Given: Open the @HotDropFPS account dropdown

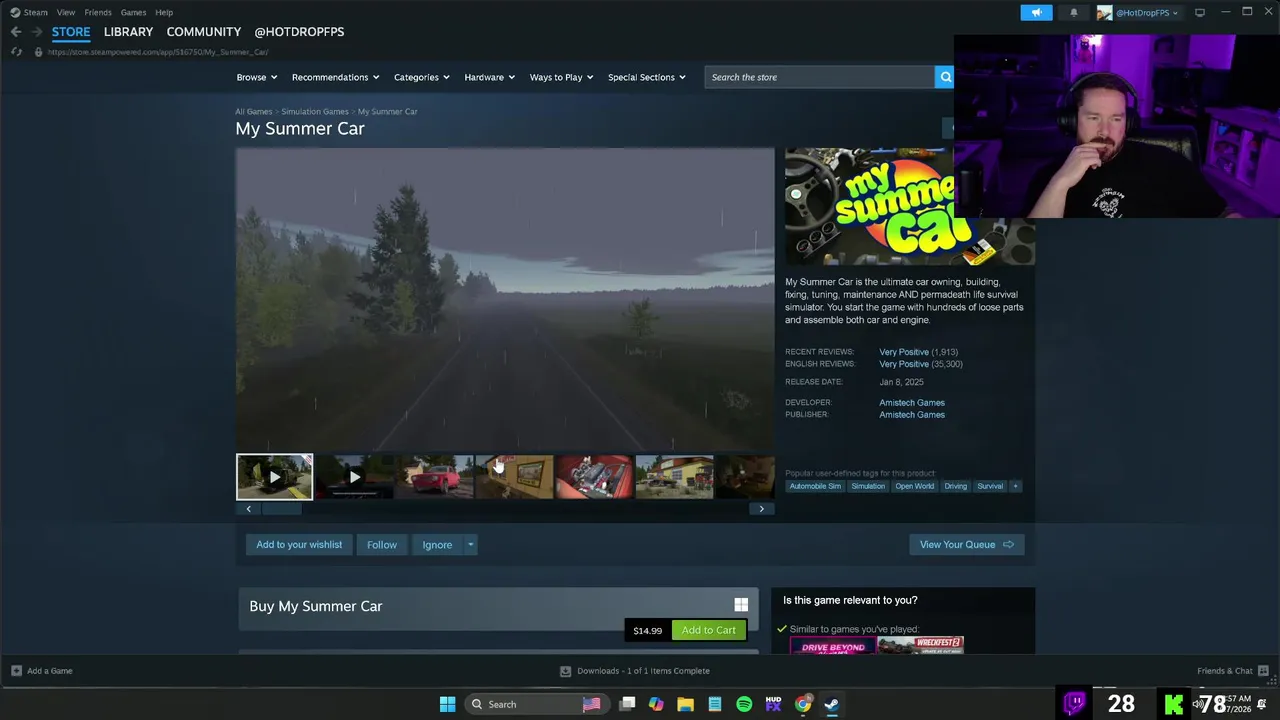Looking at the screenshot, I should 1139,12.
